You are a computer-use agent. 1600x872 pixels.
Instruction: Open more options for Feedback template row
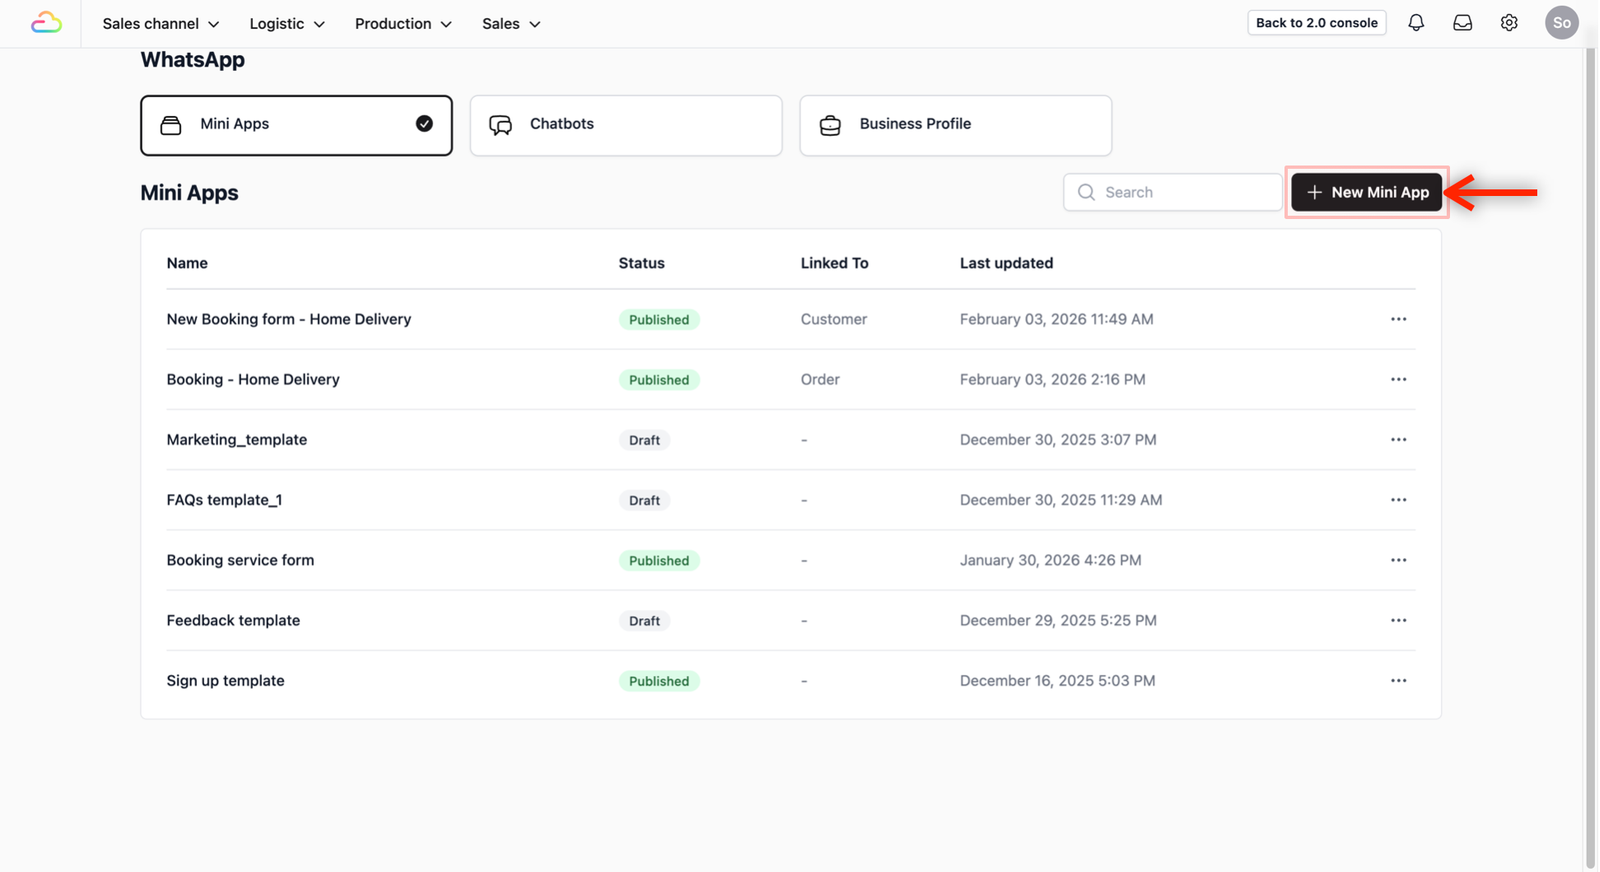[1398, 621]
